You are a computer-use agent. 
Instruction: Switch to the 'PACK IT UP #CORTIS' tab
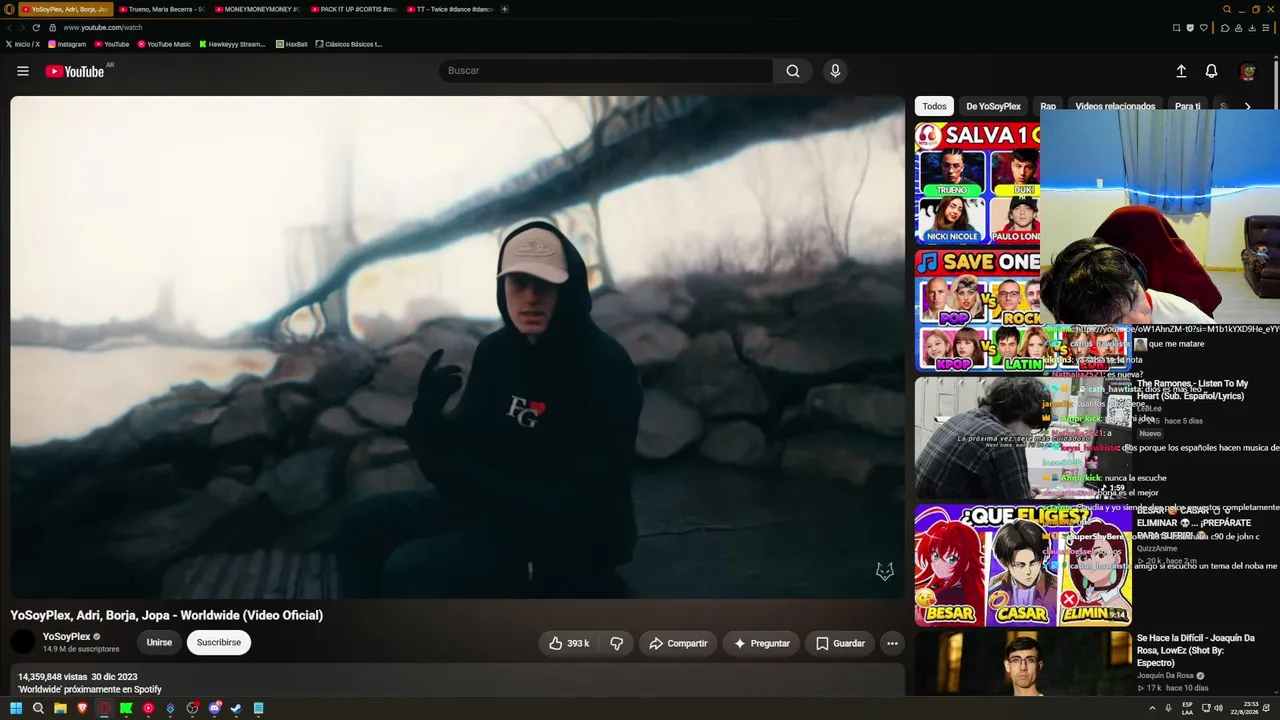(x=352, y=9)
